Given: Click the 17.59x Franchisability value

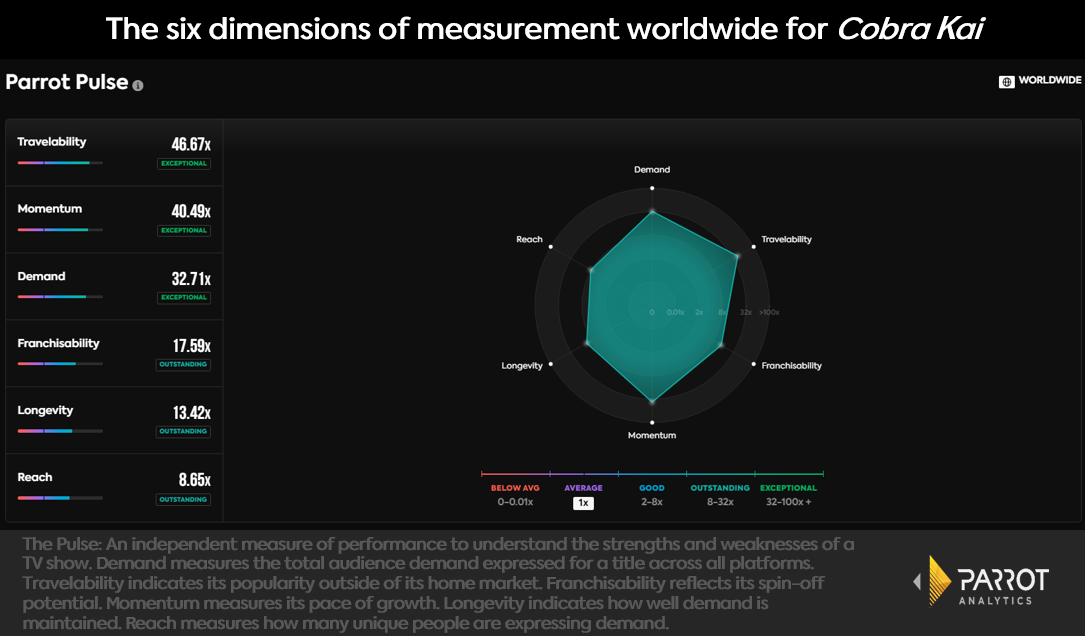Looking at the screenshot, I should point(192,345).
